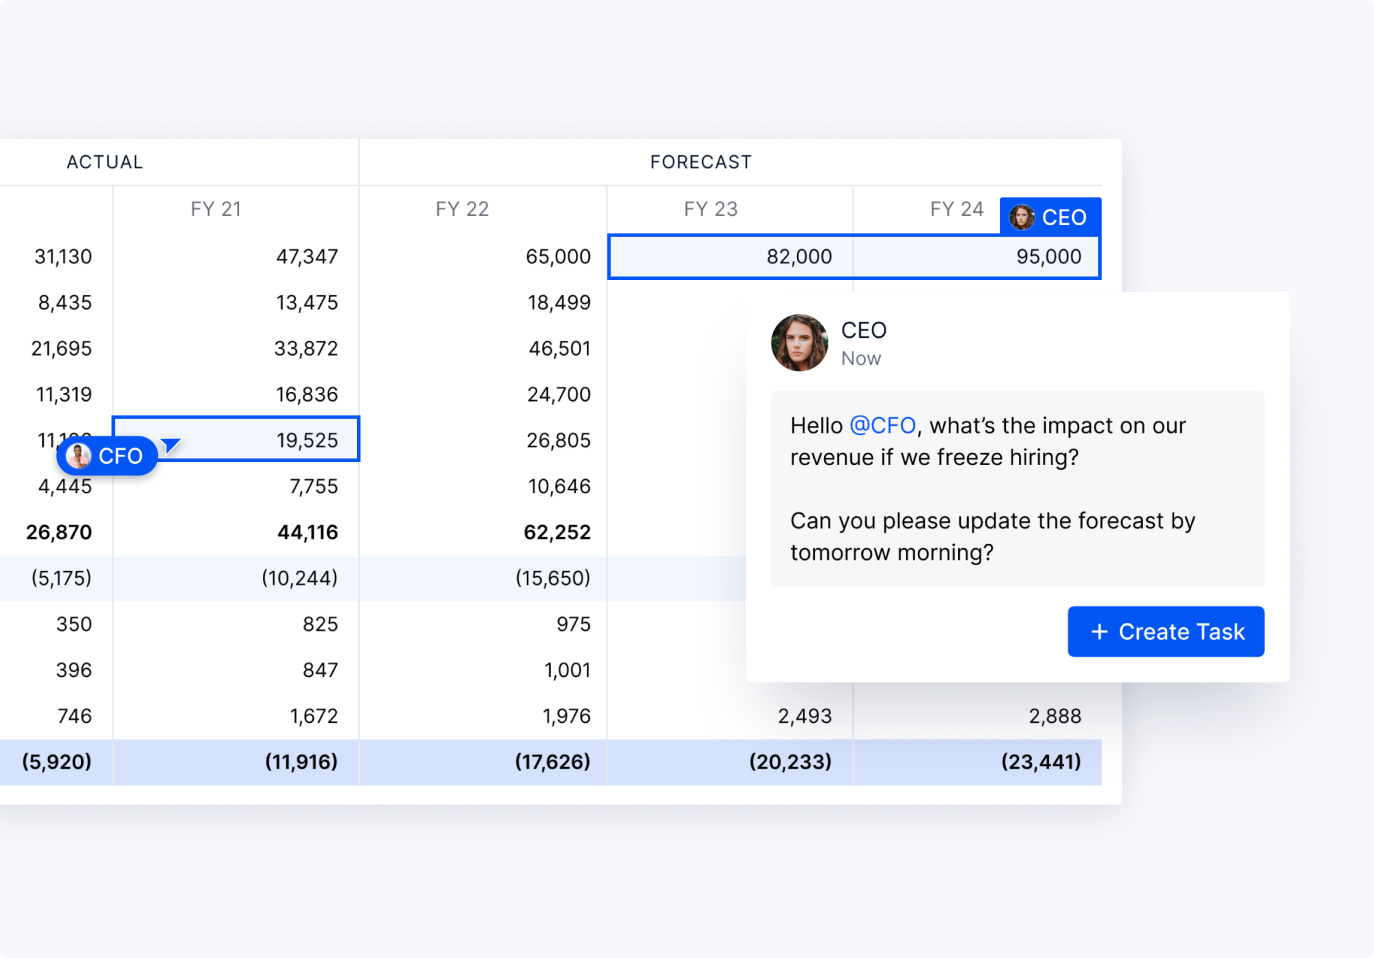The image size is (1374, 958).
Task: Click the plus icon on the Create Task button
Action: click(x=1100, y=631)
